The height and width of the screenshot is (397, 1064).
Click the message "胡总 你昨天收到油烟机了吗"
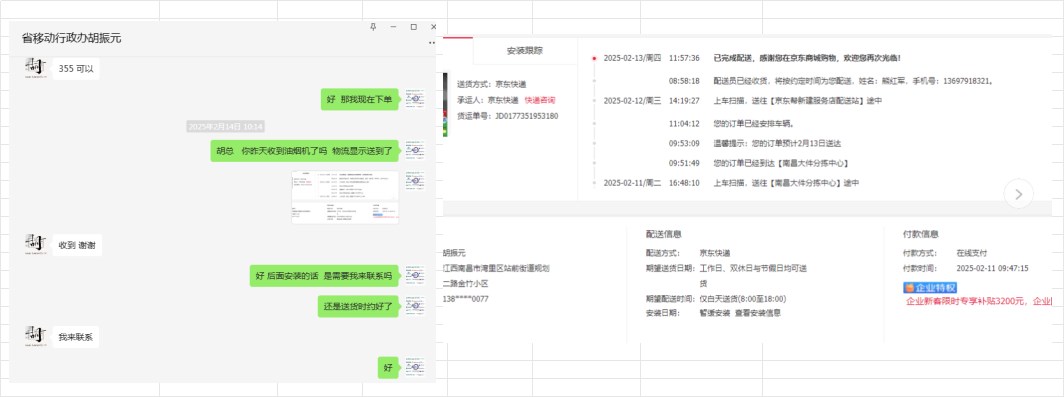pos(305,151)
